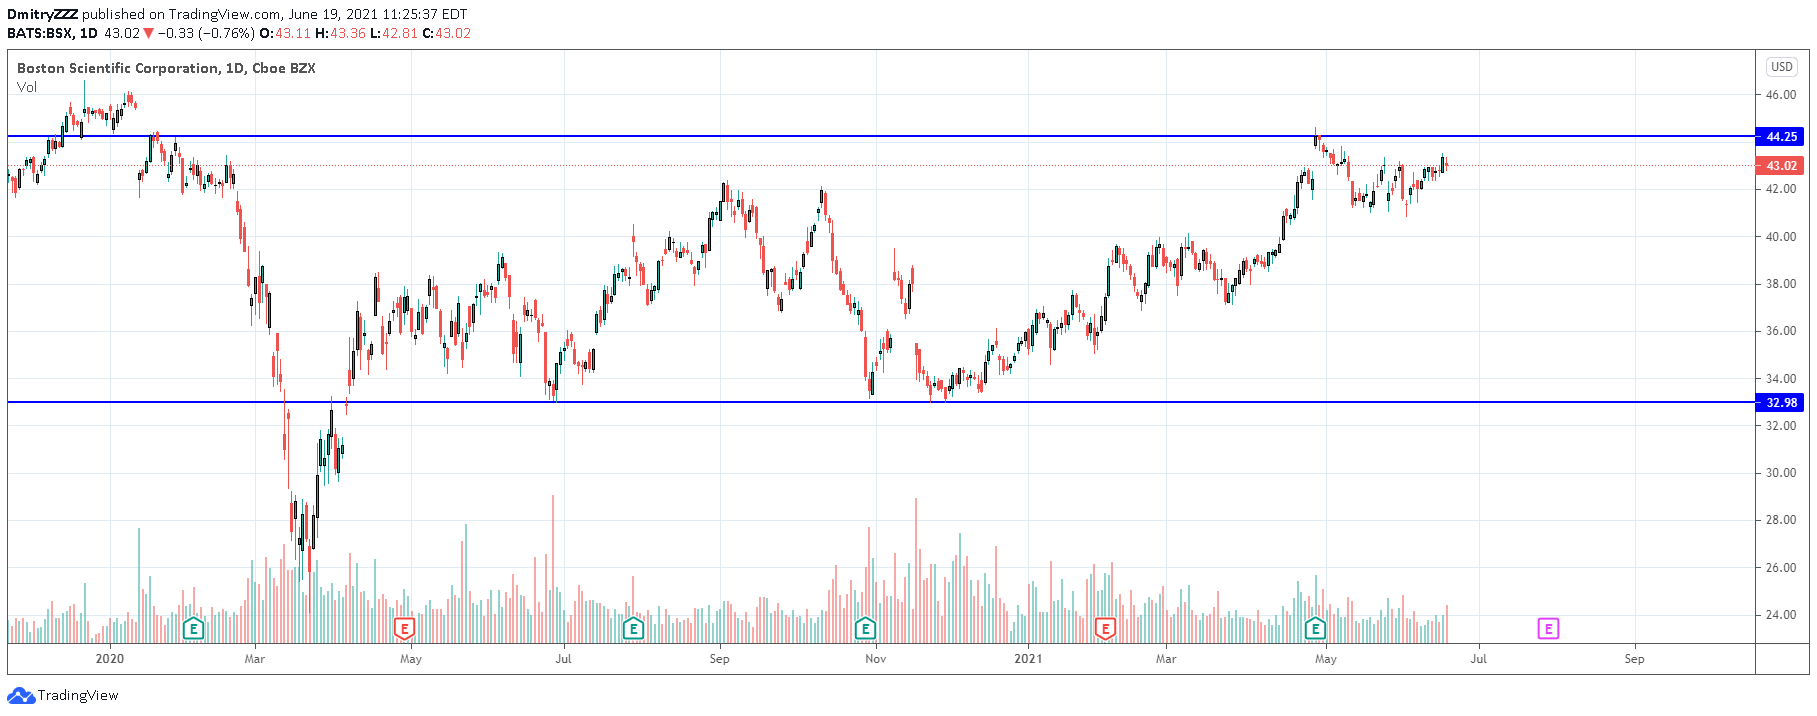This screenshot has width=1817, height=716.
Task: Click the Vol indicator label
Action: click(x=27, y=87)
